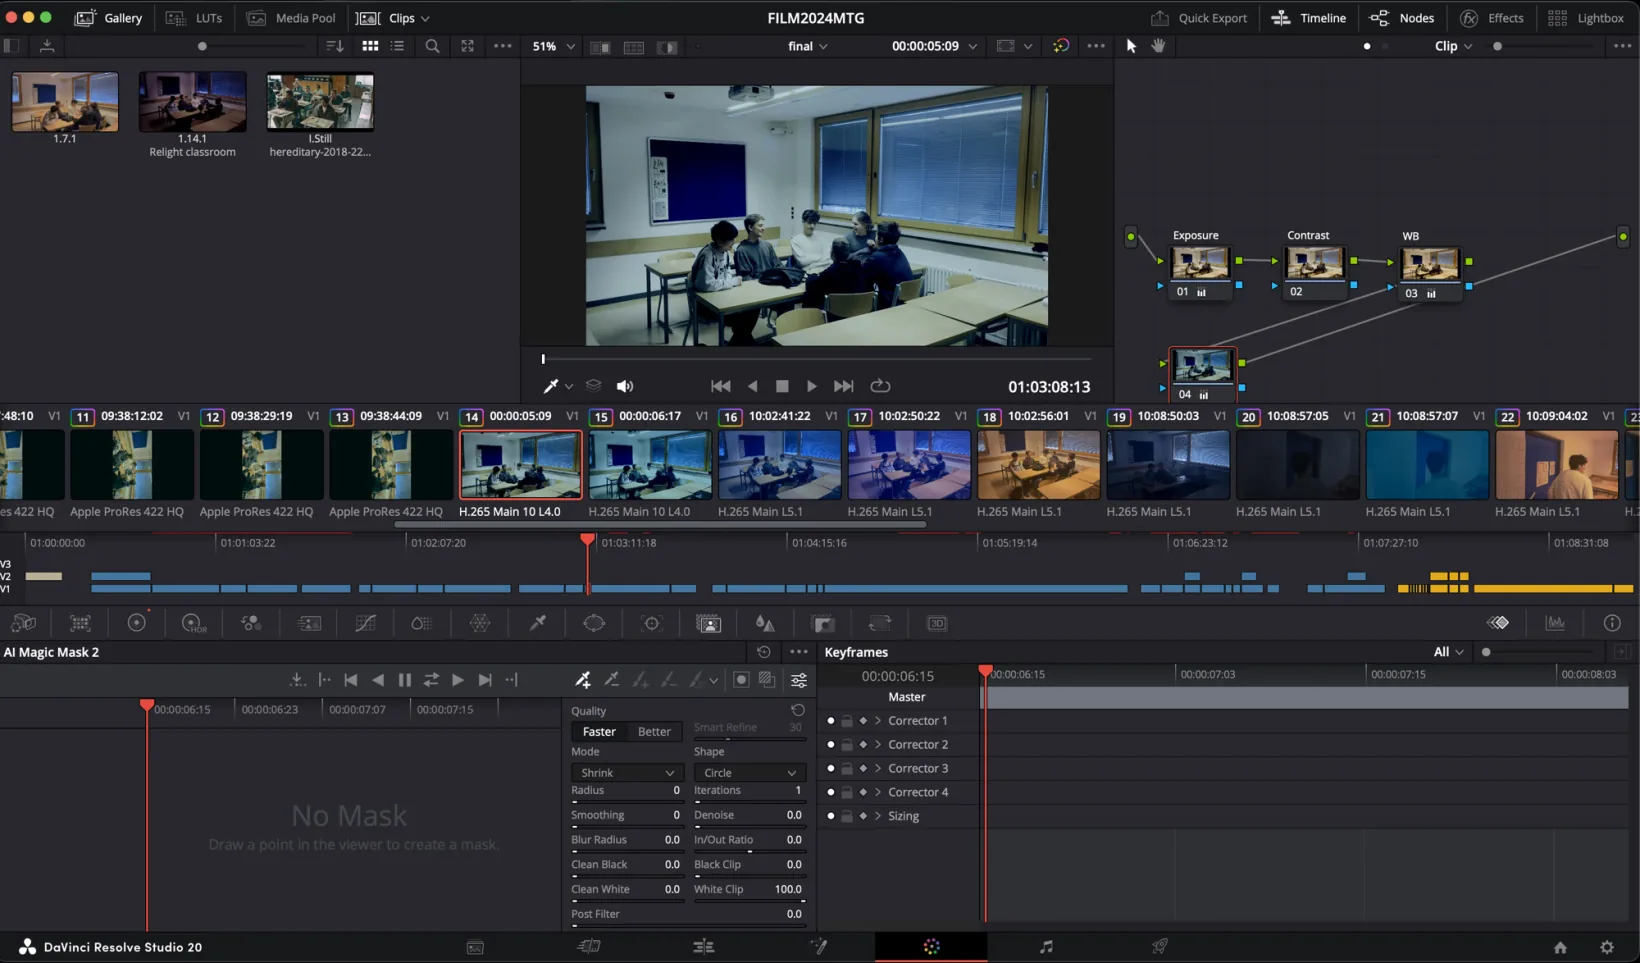Open the RGB Mixer palette
The height and width of the screenshot is (963, 1640).
click(251, 623)
